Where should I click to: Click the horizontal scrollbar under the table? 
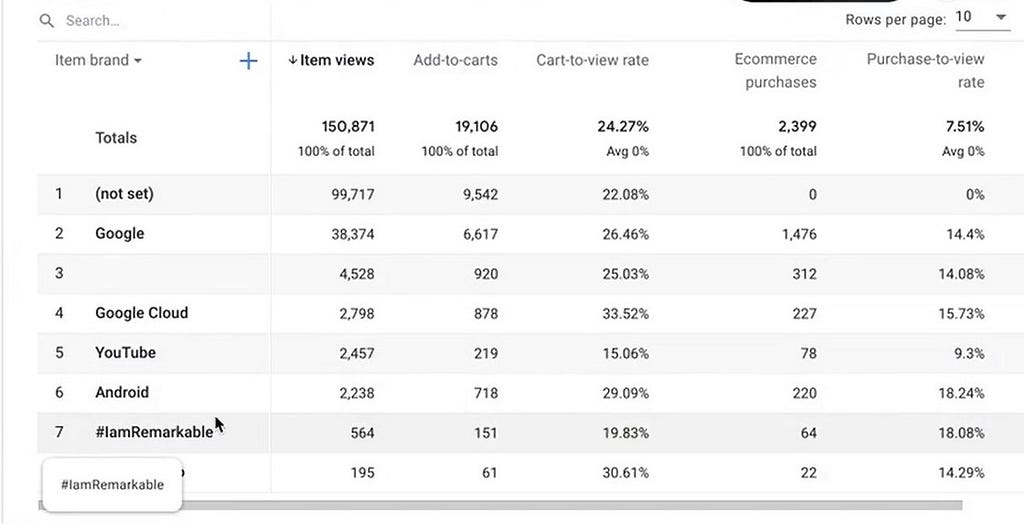pos(500,505)
